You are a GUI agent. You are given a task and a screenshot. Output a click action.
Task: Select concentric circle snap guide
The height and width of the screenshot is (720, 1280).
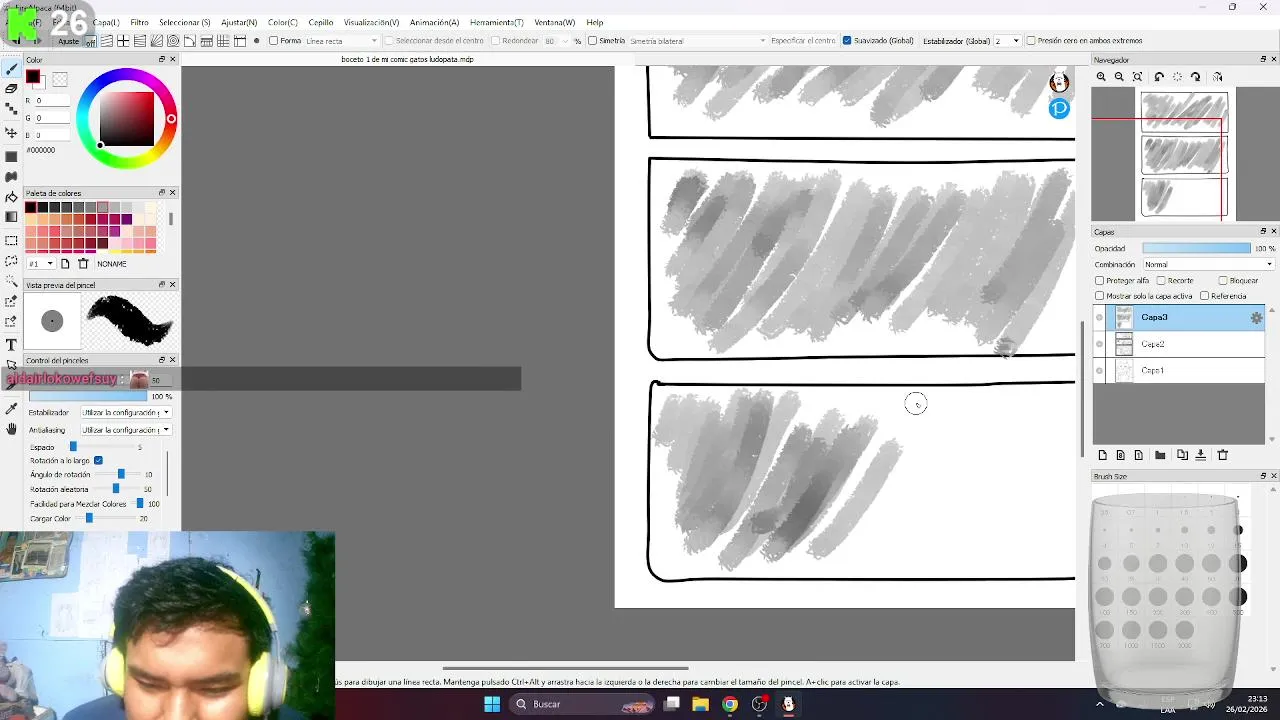(x=173, y=41)
